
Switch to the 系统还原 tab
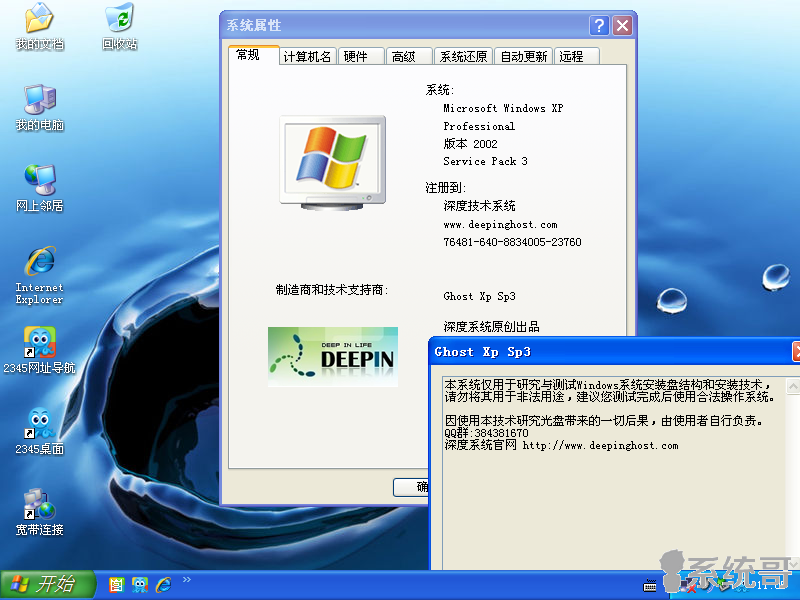[x=463, y=56]
